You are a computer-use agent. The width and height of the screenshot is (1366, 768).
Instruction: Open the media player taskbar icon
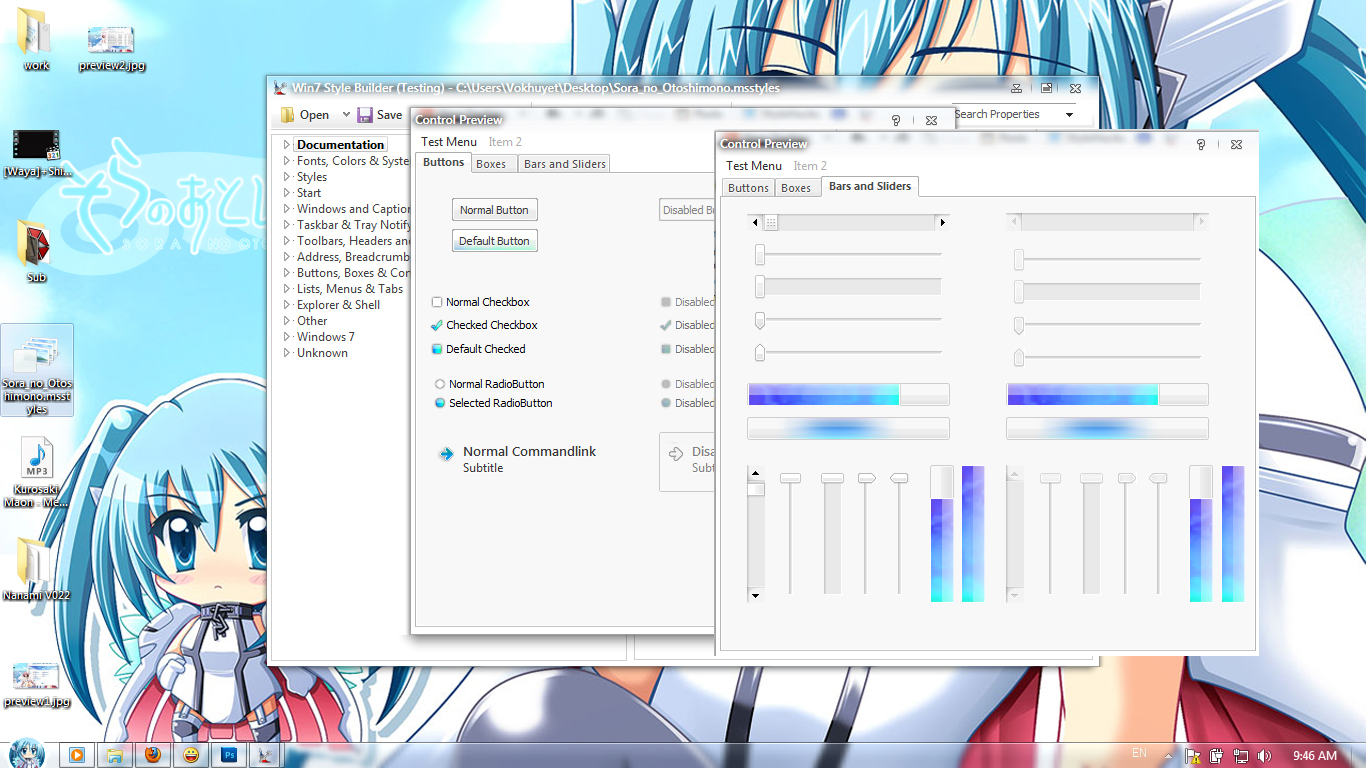[77, 755]
